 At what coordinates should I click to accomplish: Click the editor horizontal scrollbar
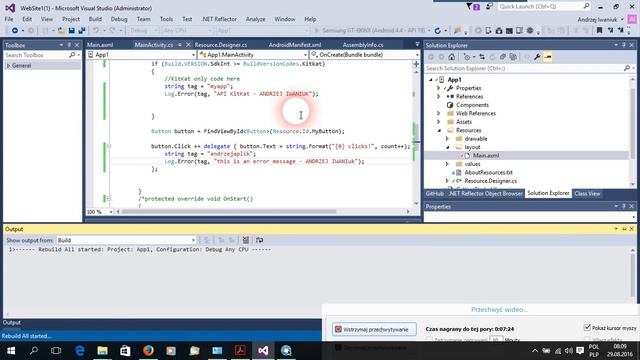(229, 212)
